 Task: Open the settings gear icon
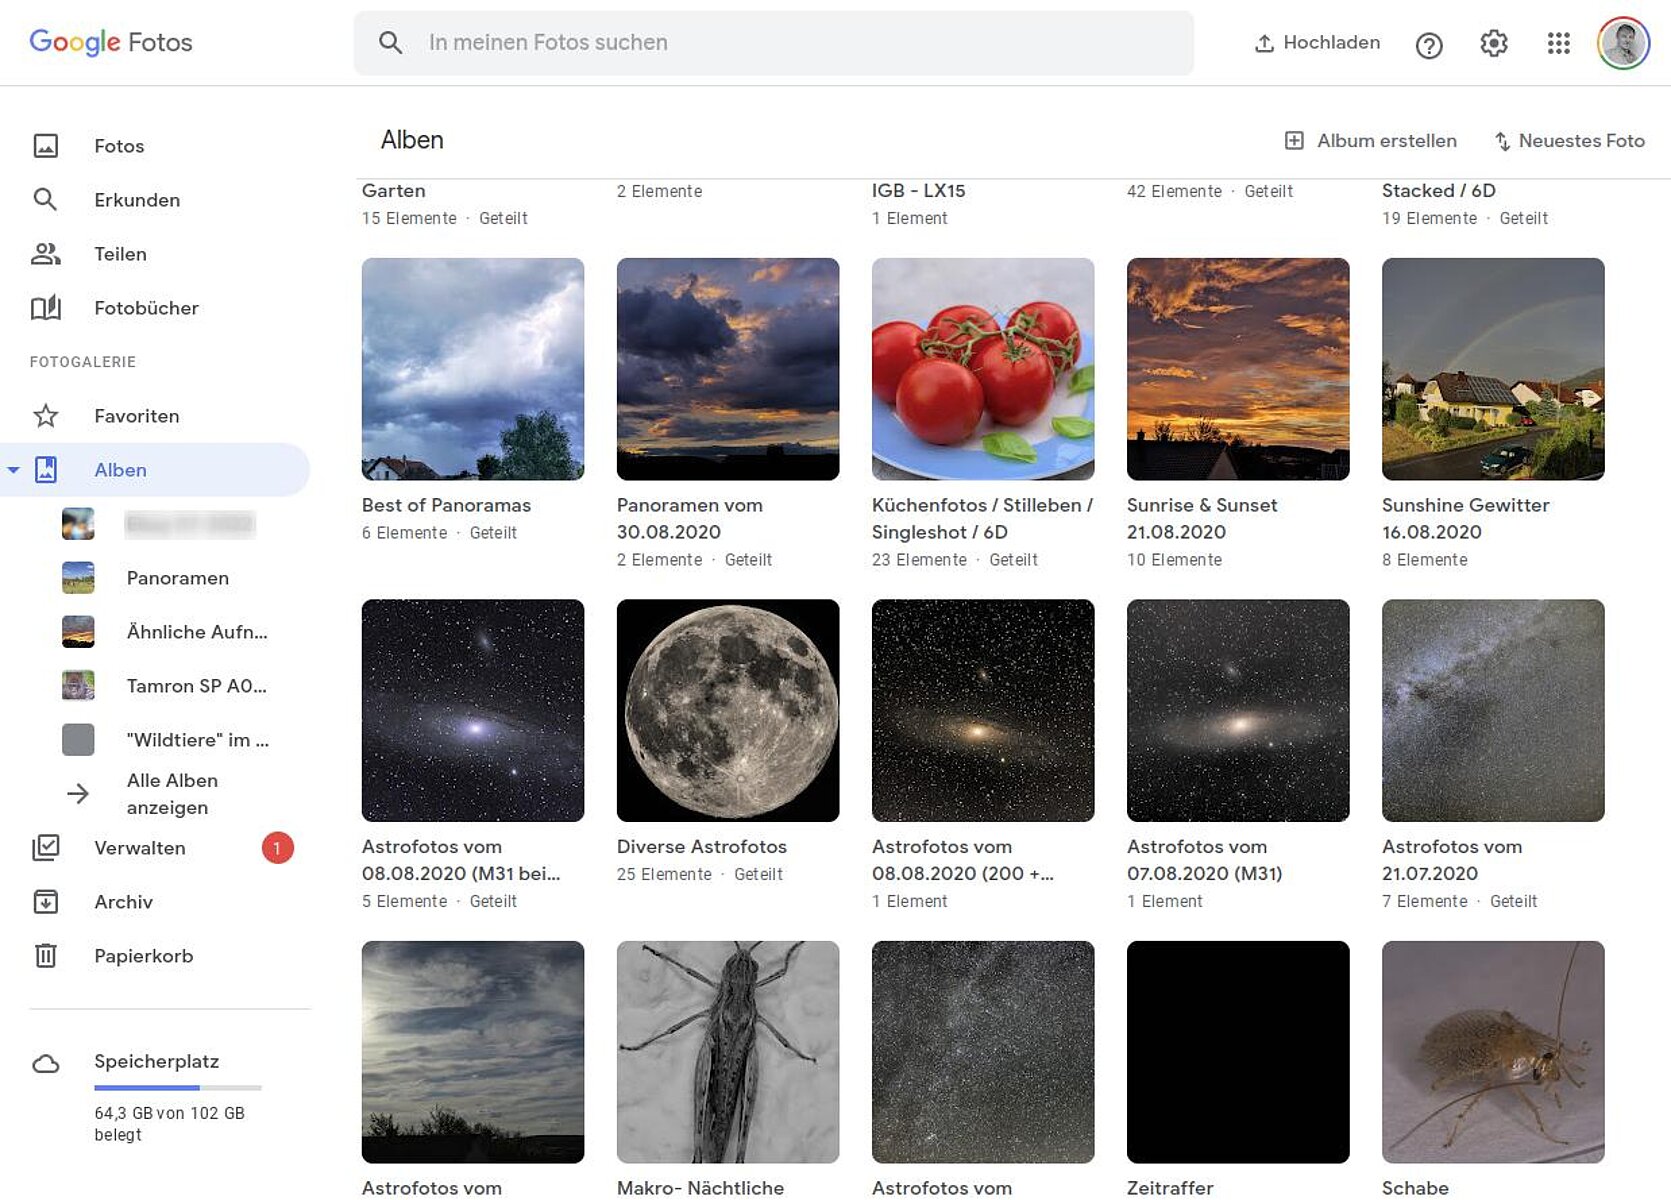click(x=1493, y=43)
